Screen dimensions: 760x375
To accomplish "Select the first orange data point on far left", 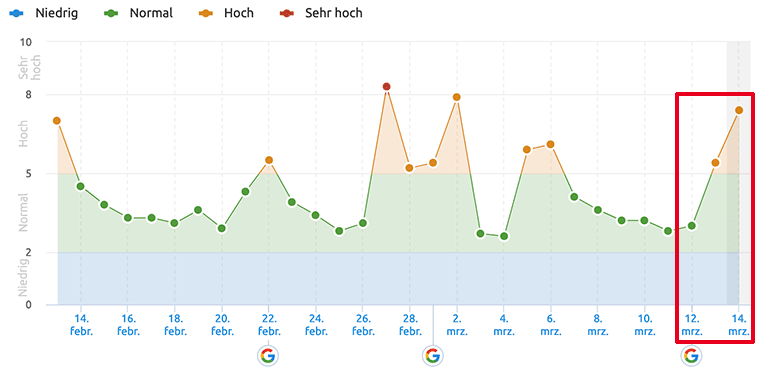I will point(57,121).
